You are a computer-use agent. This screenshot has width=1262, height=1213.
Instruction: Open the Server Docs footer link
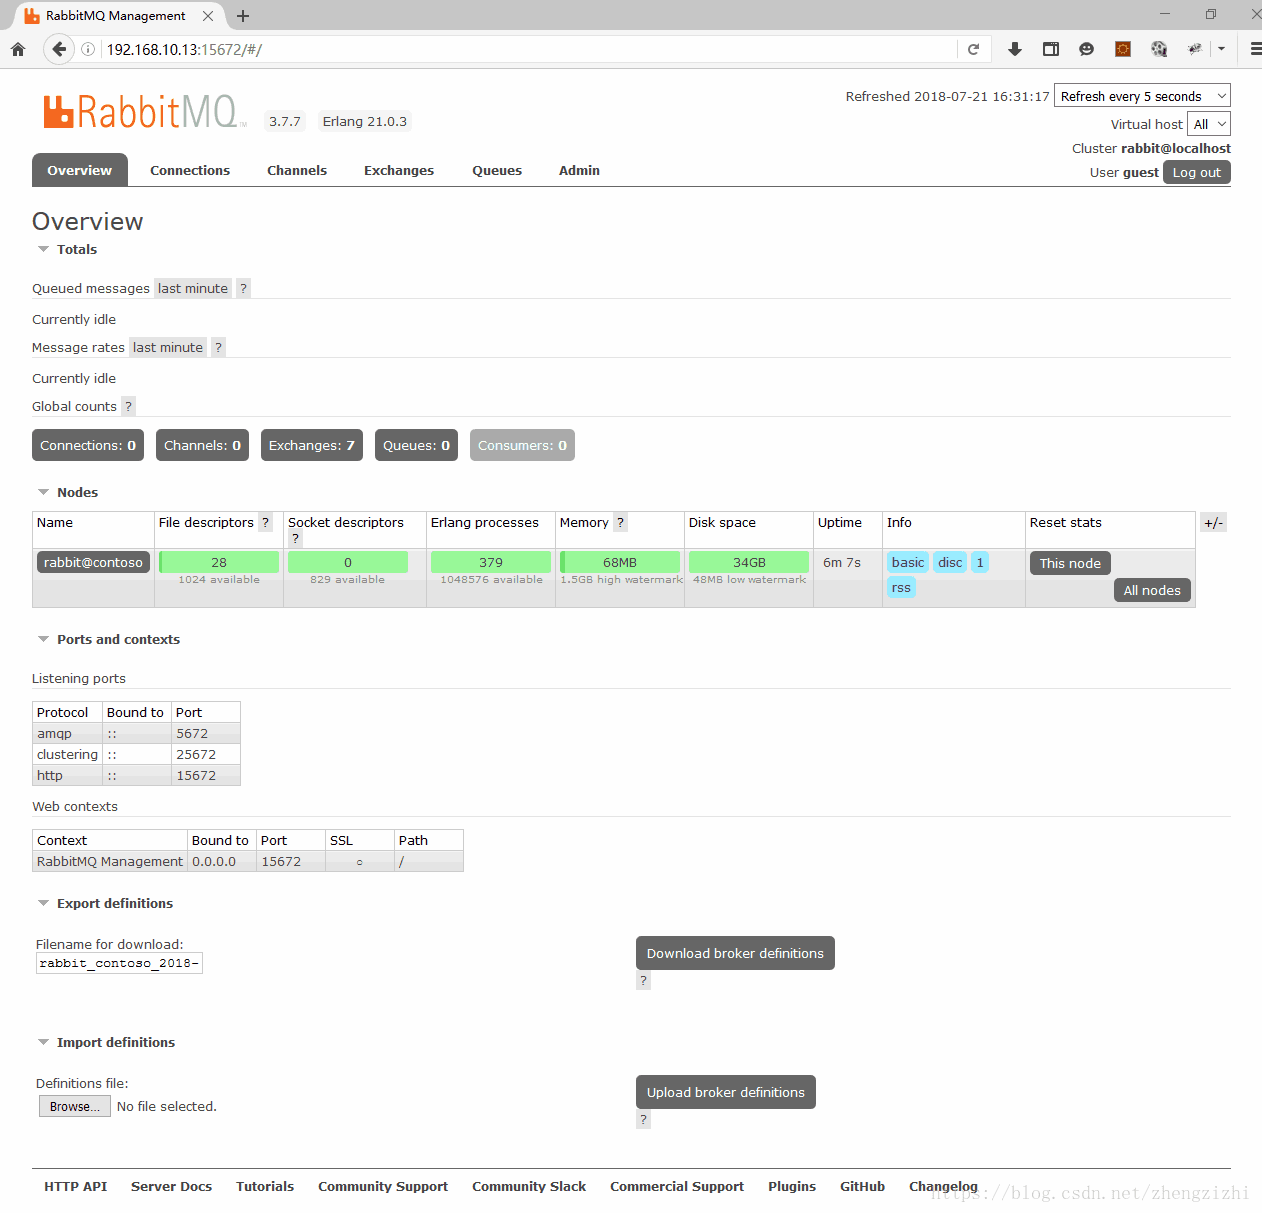point(171,1186)
